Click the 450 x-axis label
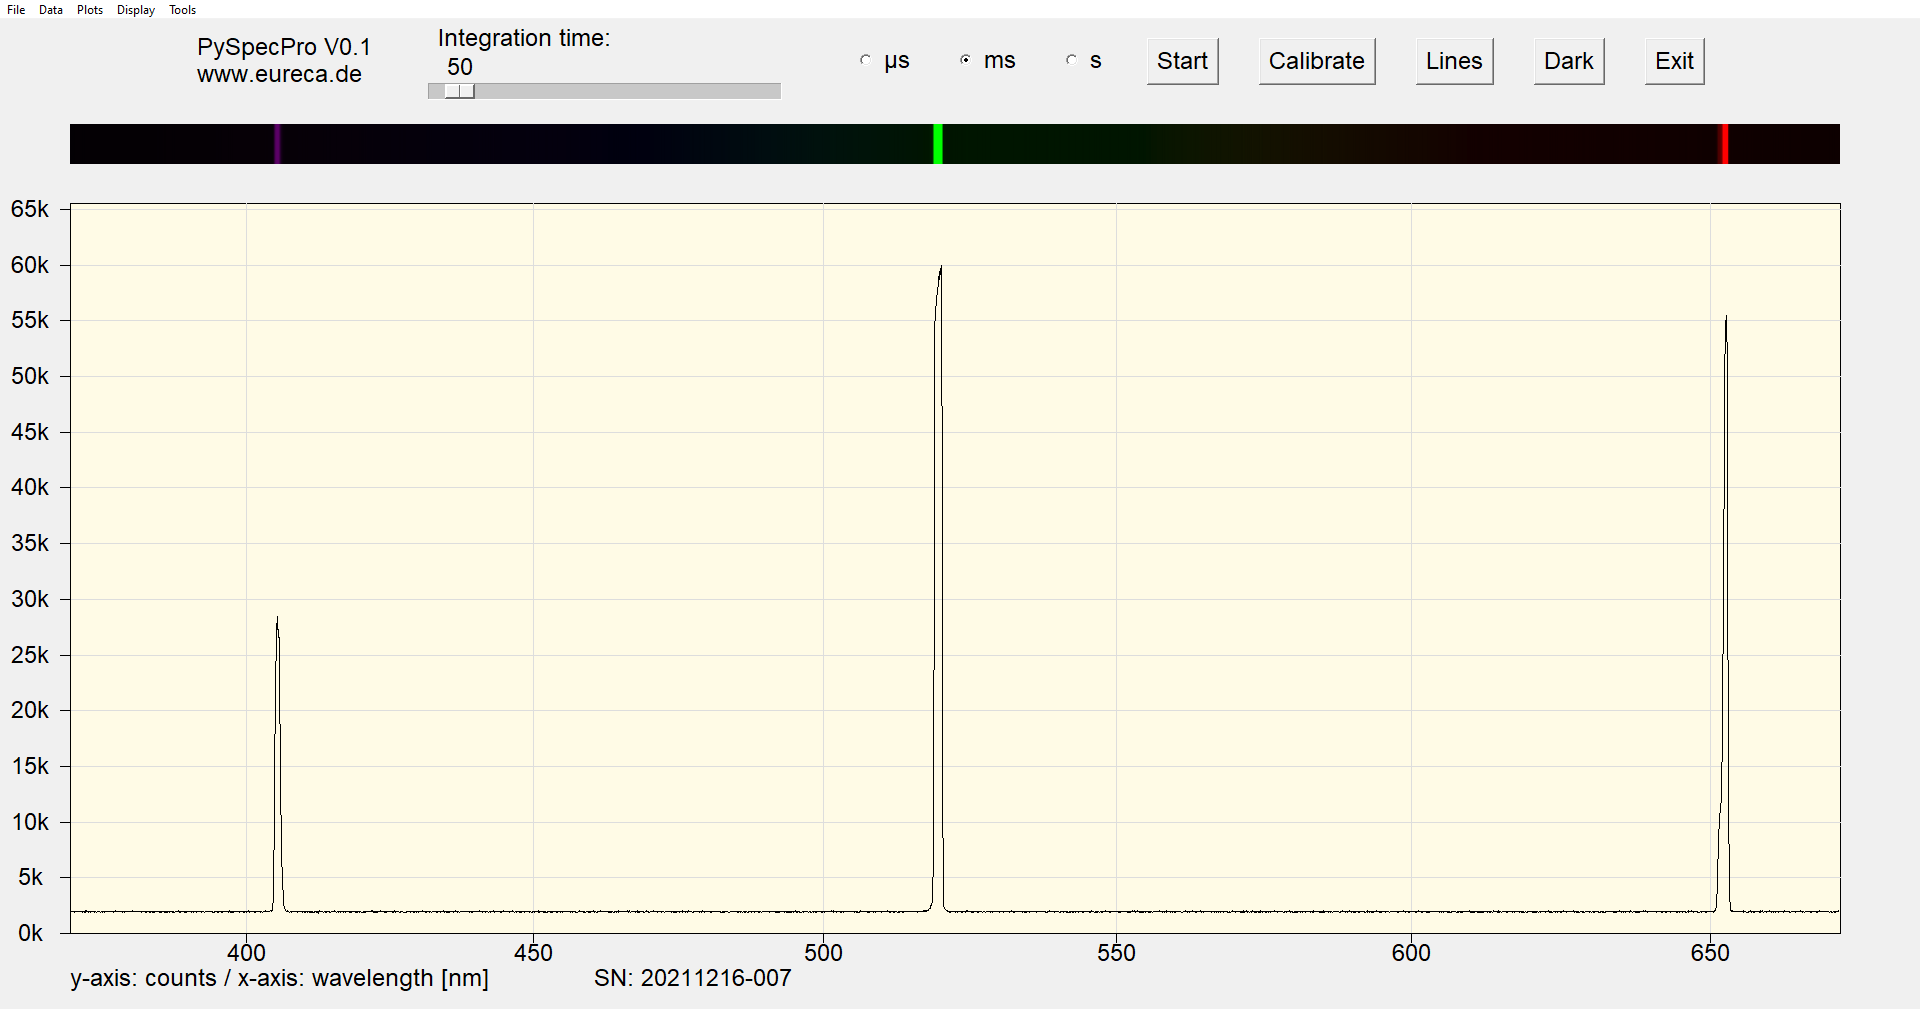The image size is (1920, 1009). [533, 953]
